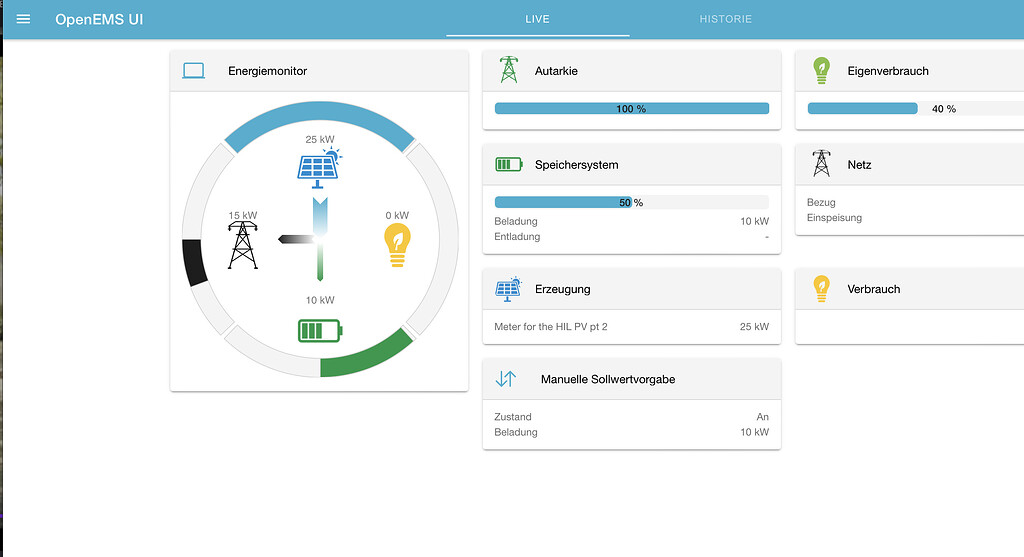Click the 10 kW label above battery icon
Screen dimensions: 1024x557
pos(320,300)
